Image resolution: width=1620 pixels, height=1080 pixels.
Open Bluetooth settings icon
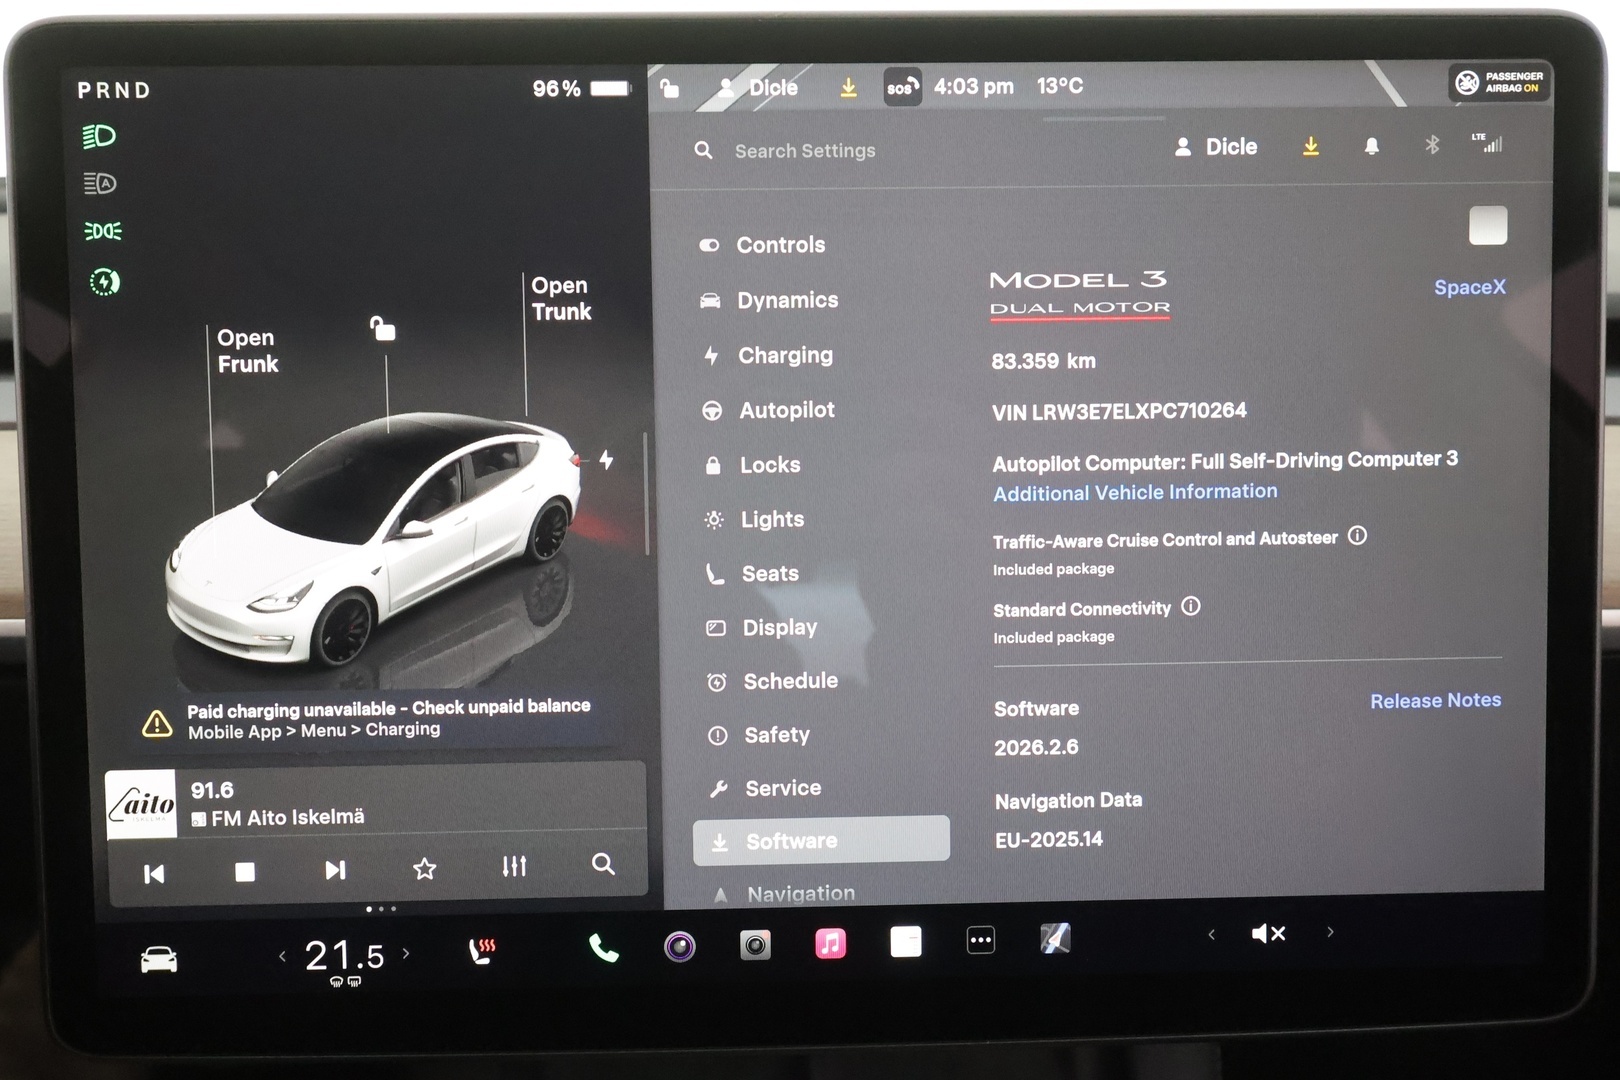pos(1432,145)
